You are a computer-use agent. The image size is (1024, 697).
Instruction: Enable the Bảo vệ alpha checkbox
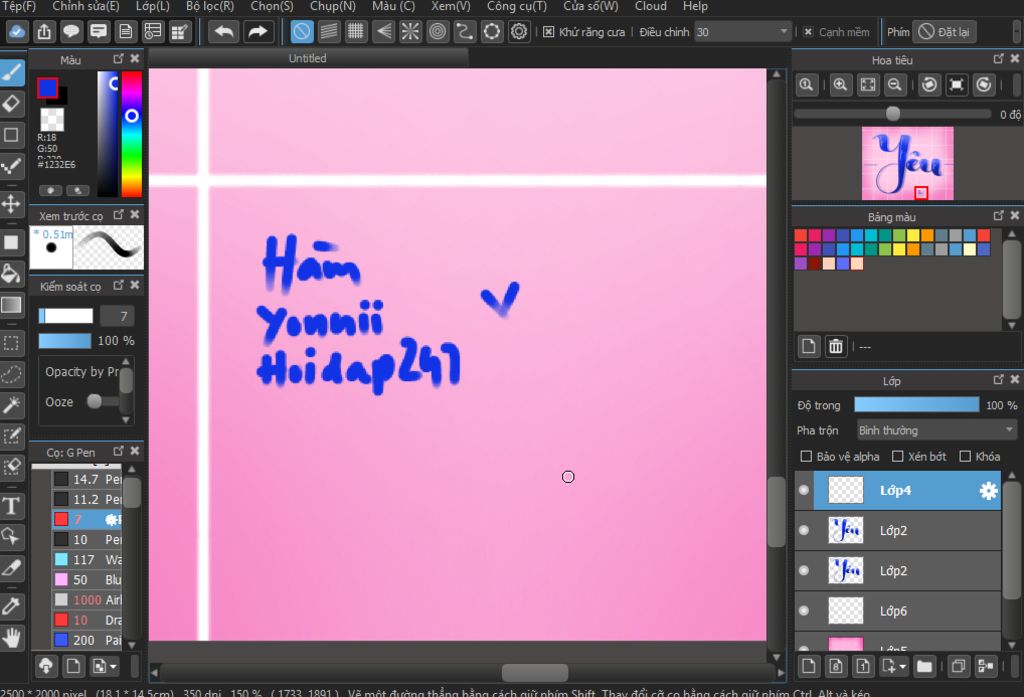pos(807,457)
